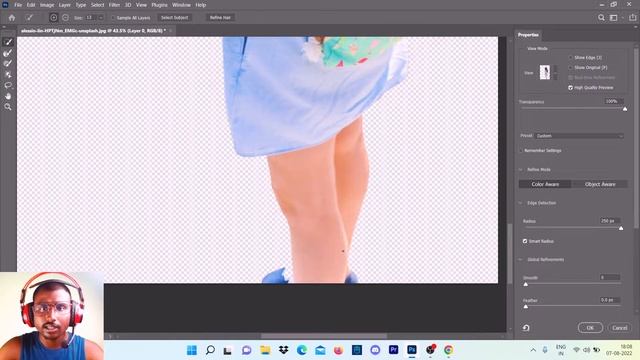Collapse the Refine Mode section
This screenshot has width=640, height=360.
coord(520,169)
